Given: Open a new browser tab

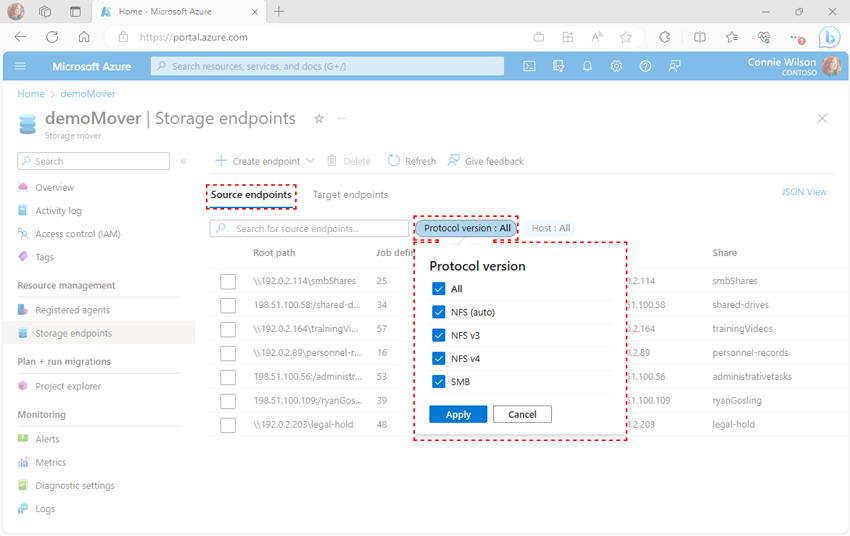Looking at the screenshot, I should pyautogui.click(x=279, y=11).
